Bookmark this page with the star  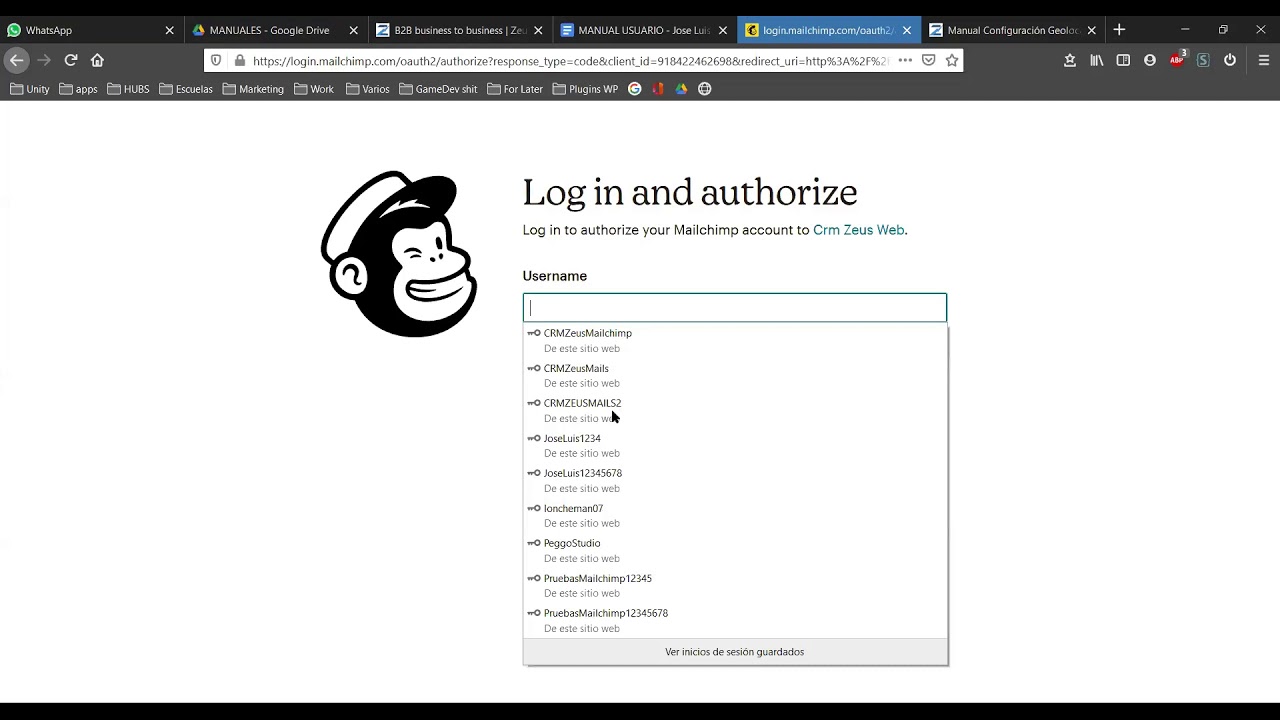[952, 60]
